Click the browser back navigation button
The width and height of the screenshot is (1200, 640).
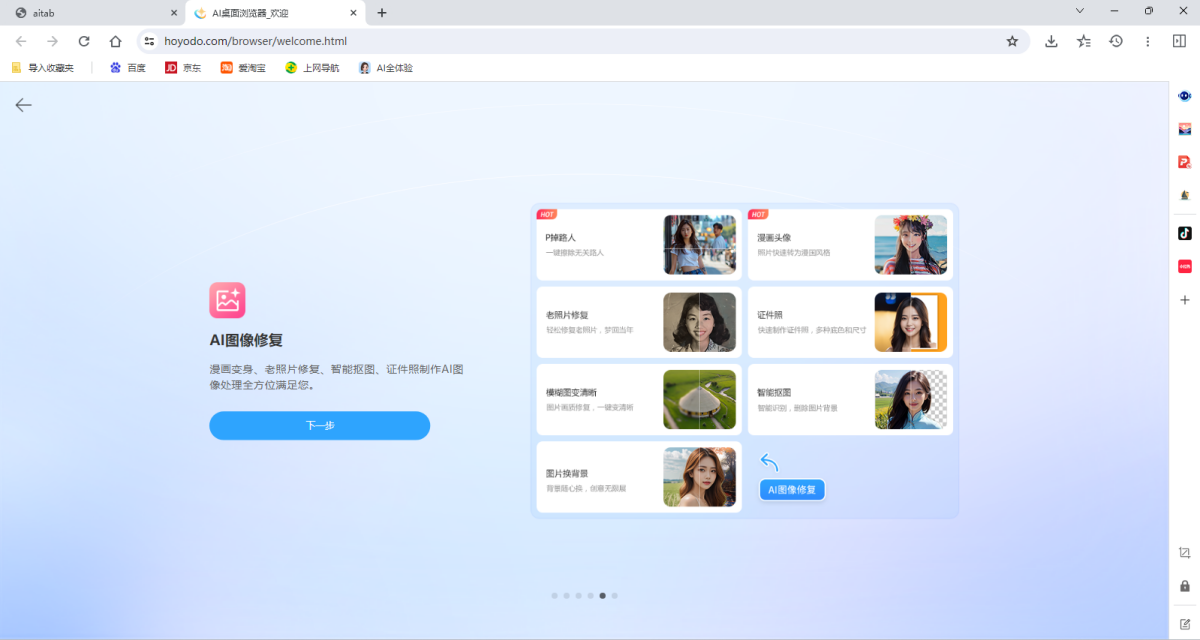(x=21, y=41)
